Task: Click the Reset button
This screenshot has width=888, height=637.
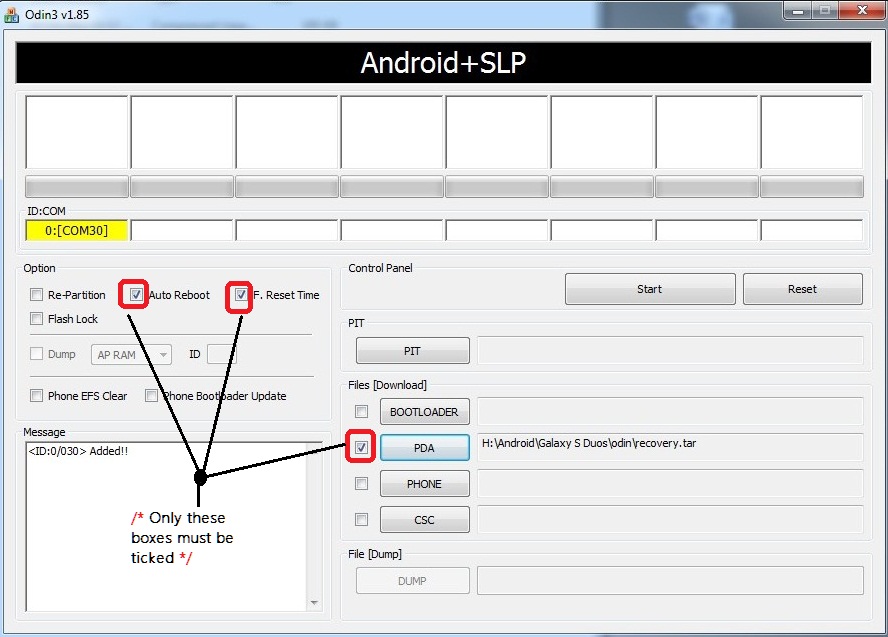Action: tap(802, 289)
